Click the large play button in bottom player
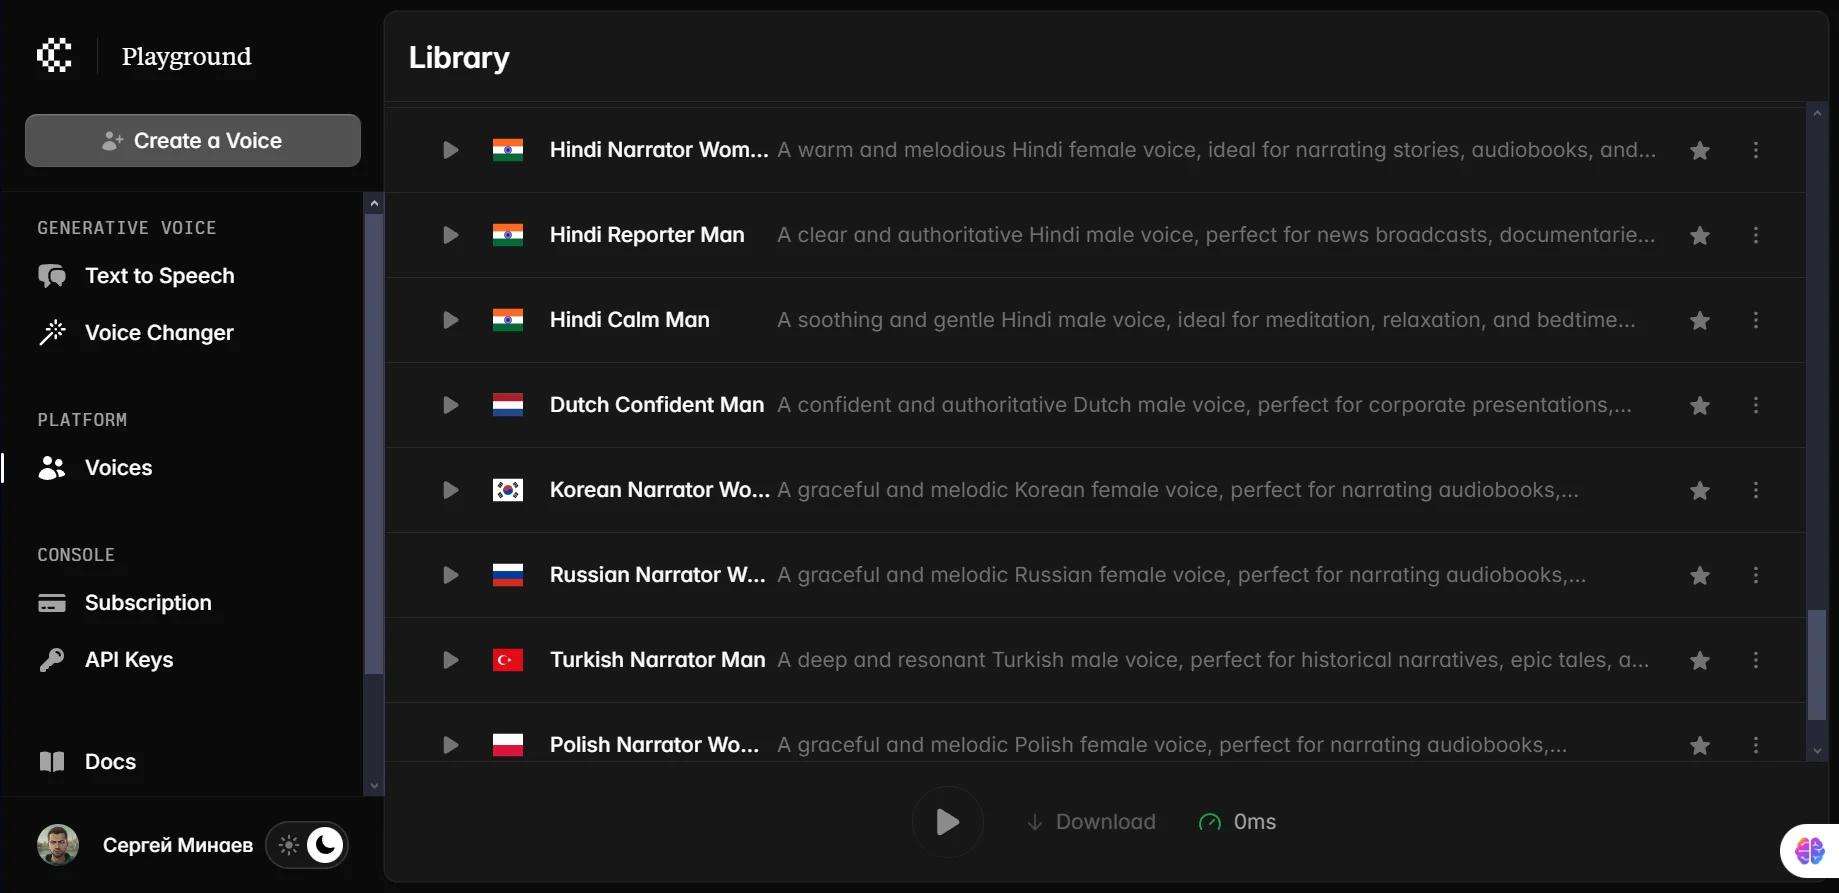The height and width of the screenshot is (893, 1839). 948,822
